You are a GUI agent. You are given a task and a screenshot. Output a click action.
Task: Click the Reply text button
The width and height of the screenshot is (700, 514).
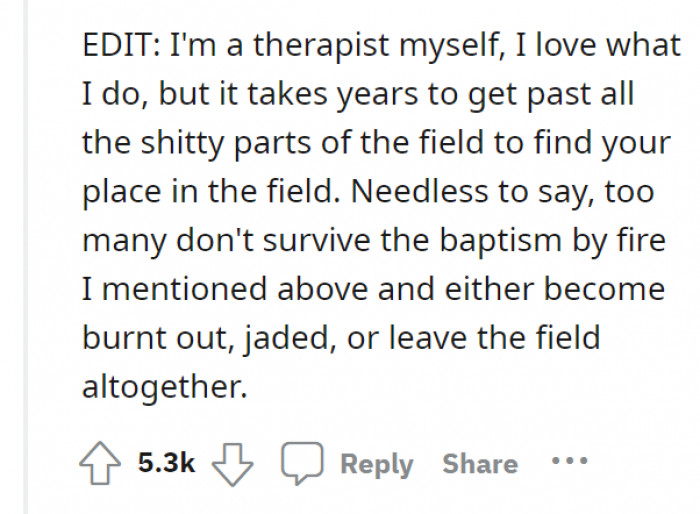(376, 464)
